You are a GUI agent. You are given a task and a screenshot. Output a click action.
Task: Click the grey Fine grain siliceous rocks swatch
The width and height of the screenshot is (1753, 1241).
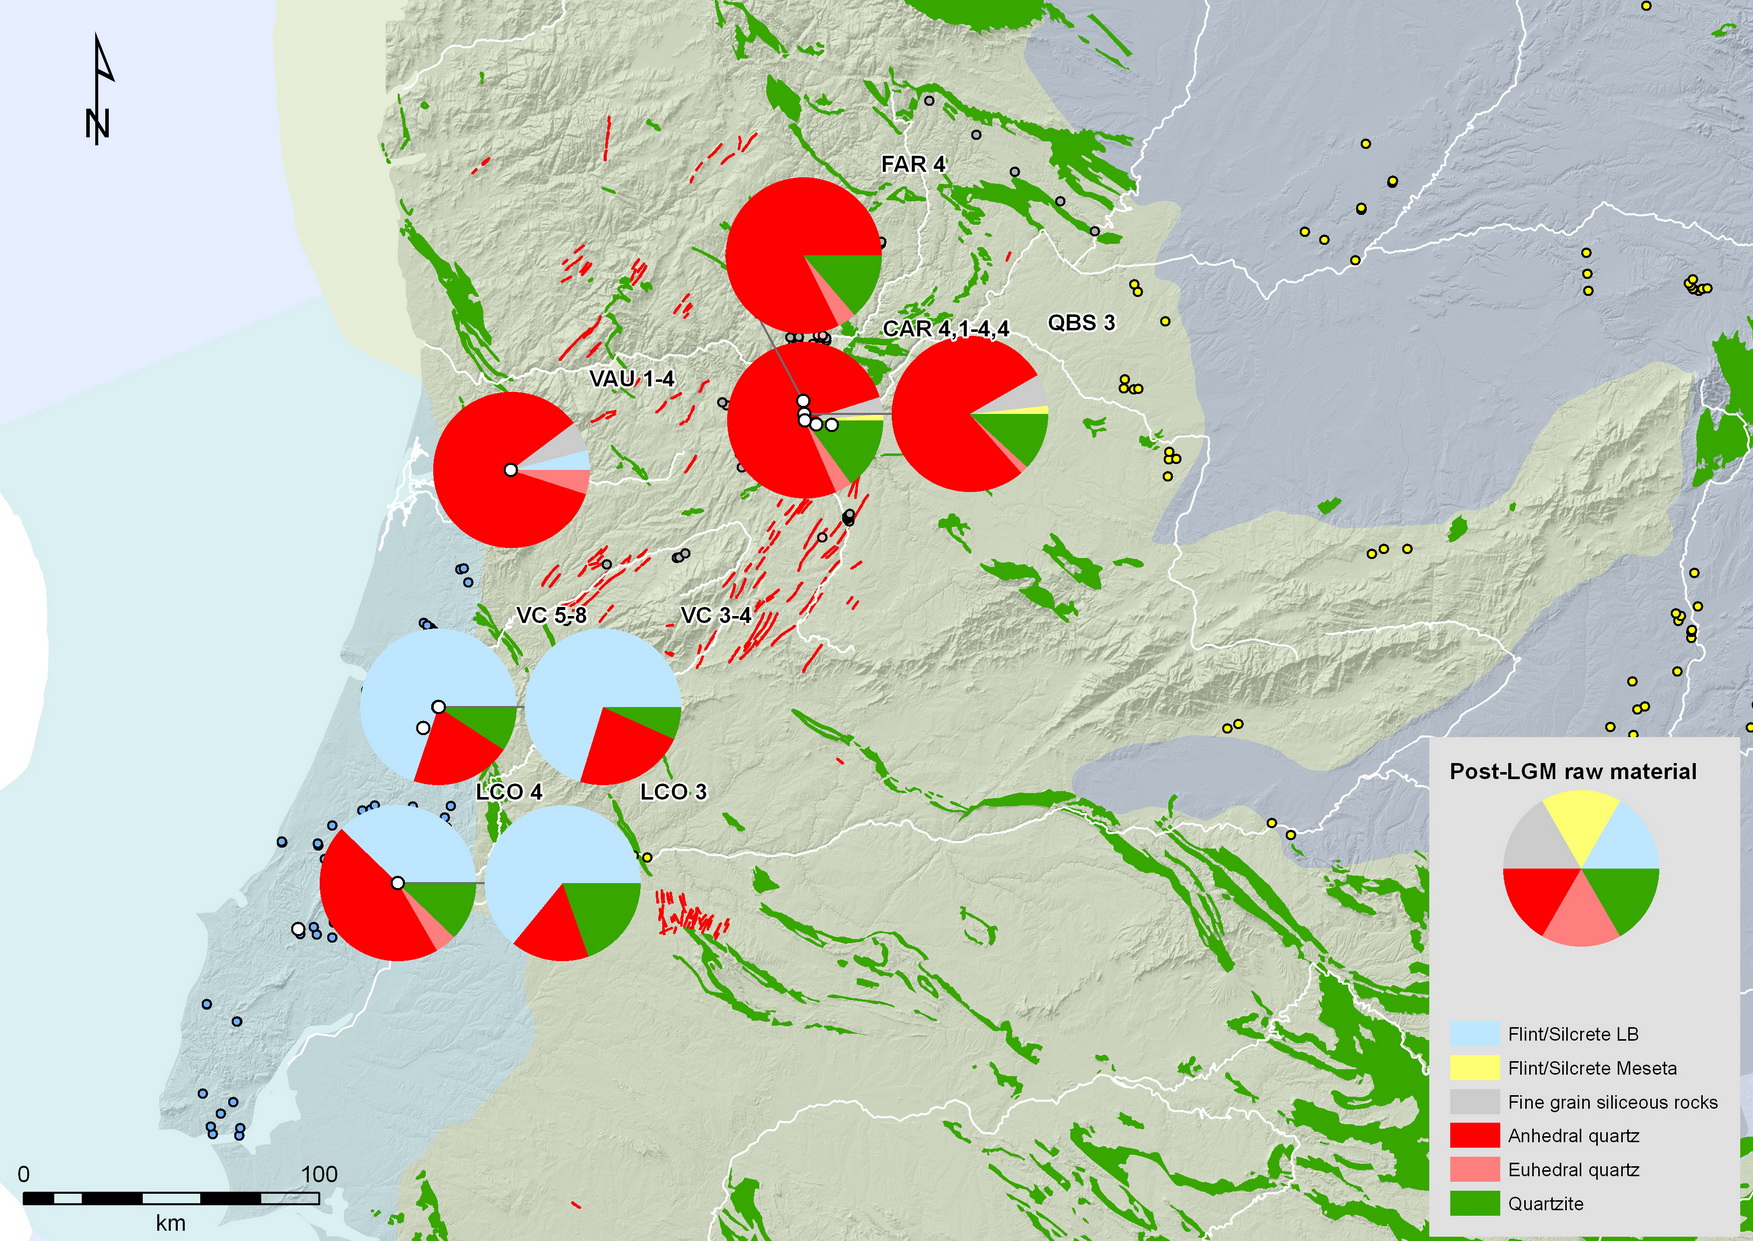click(1474, 1102)
